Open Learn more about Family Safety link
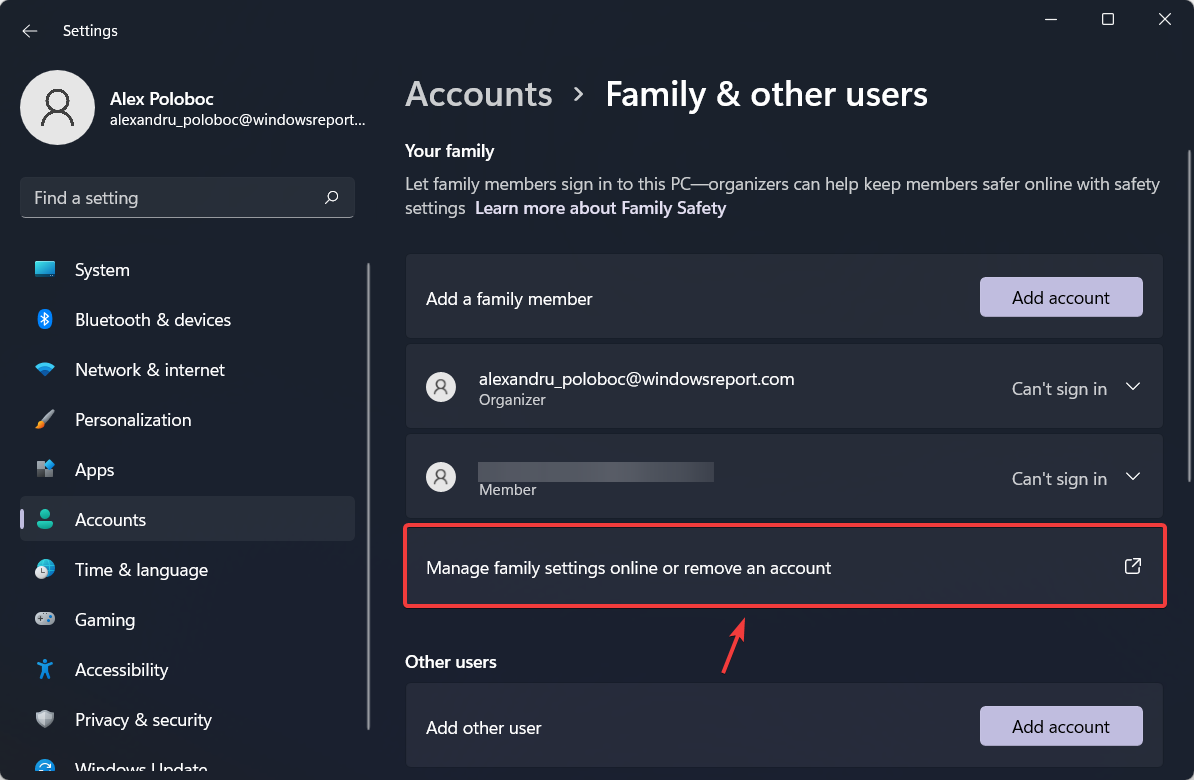 600,208
